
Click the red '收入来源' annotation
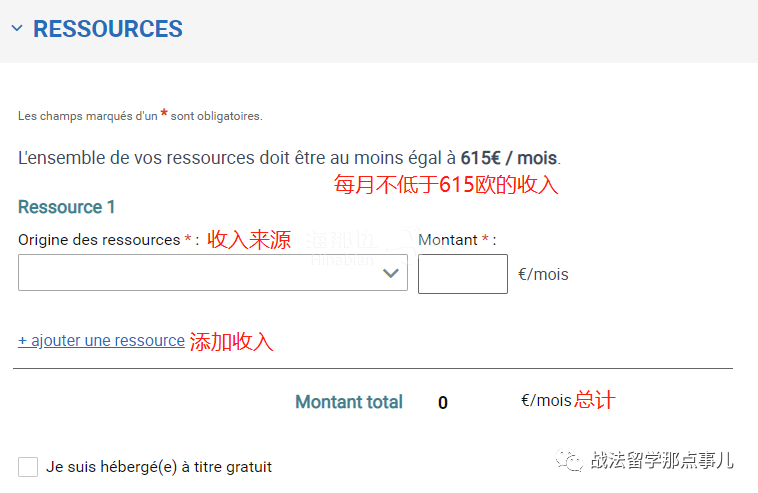pos(249,240)
